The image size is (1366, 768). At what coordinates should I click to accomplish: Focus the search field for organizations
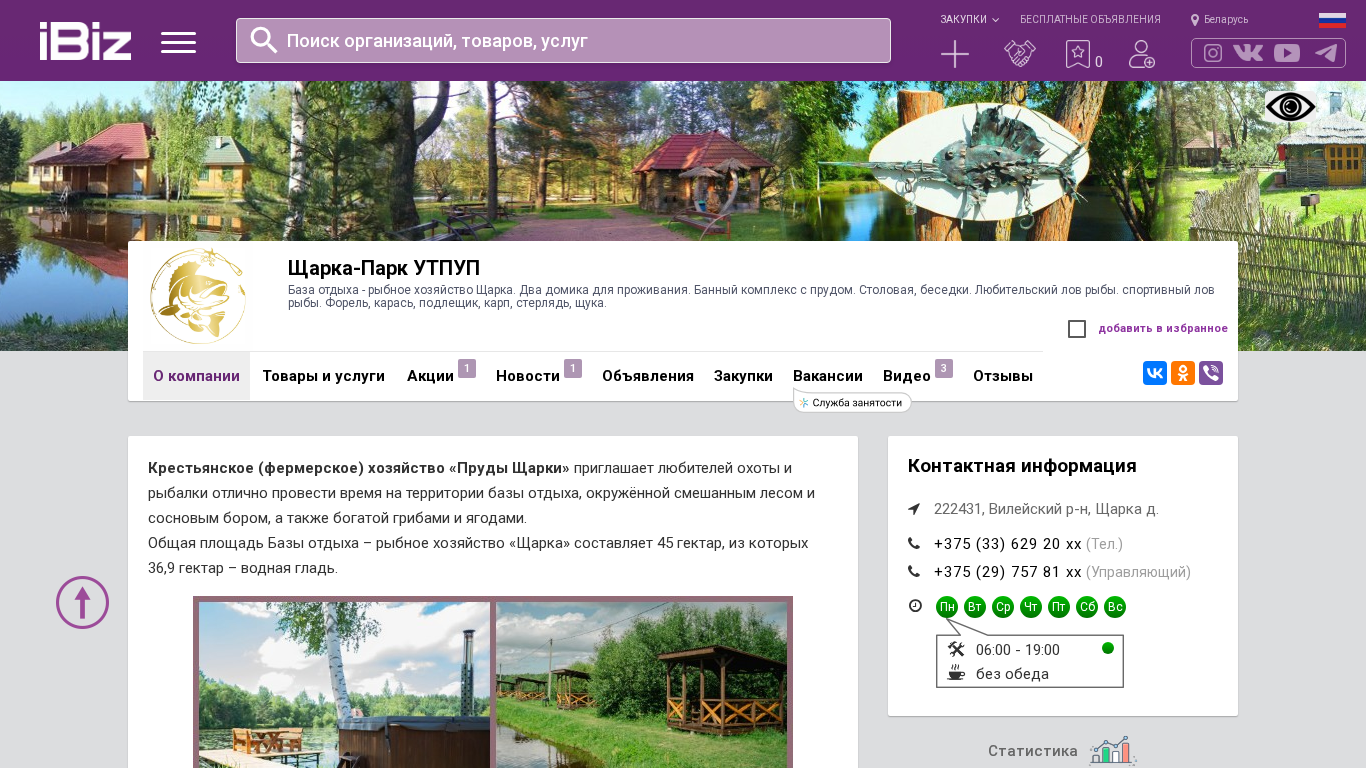pyautogui.click(x=563, y=41)
